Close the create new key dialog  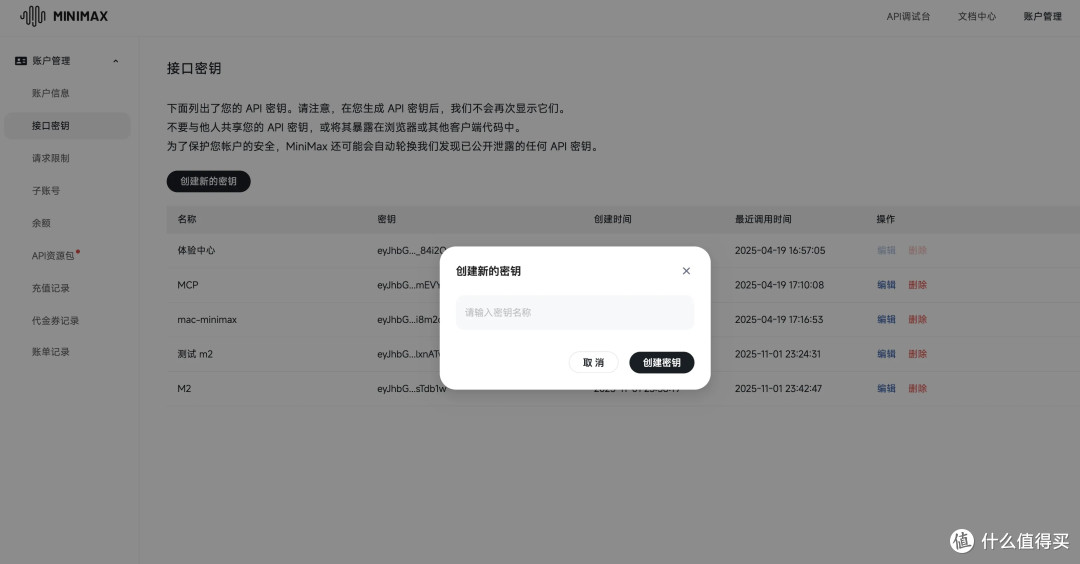pyautogui.click(x=686, y=271)
